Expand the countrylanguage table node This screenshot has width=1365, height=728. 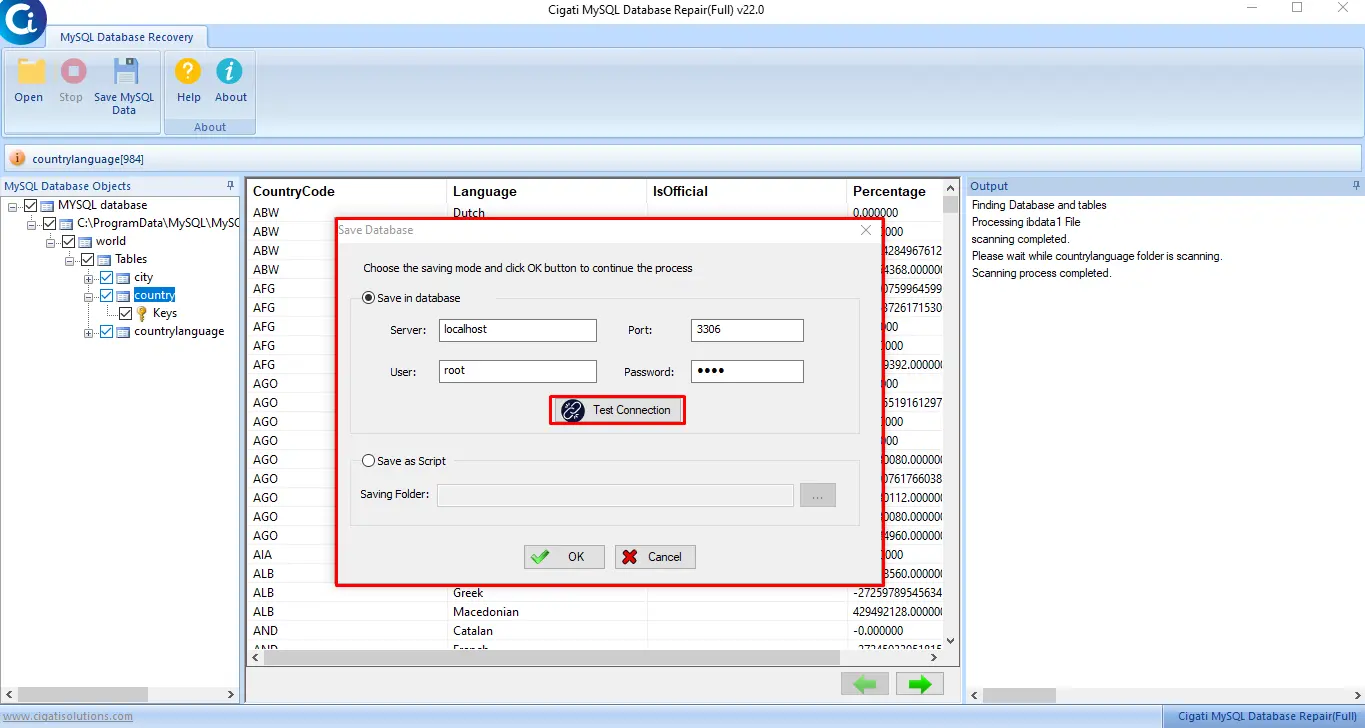[89, 332]
